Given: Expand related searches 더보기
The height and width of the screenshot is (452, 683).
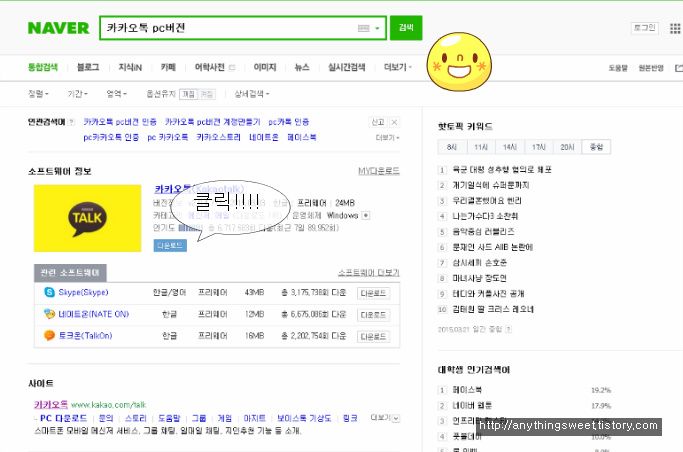Looking at the screenshot, I should (x=387, y=138).
